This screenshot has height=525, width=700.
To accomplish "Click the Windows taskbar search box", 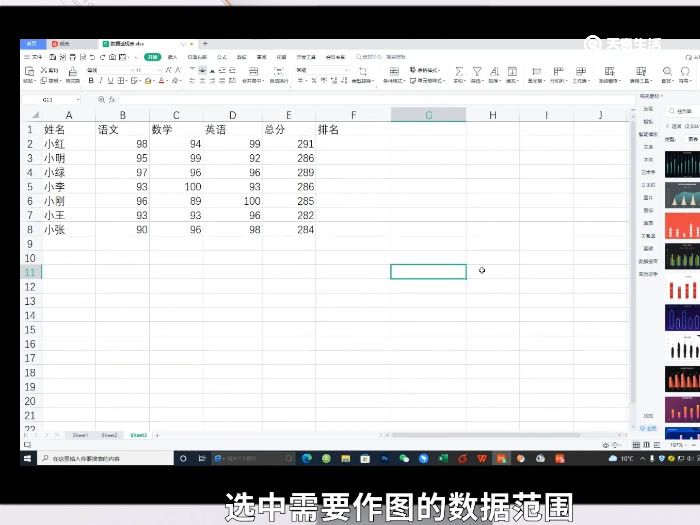I will click(x=105, y=458).
